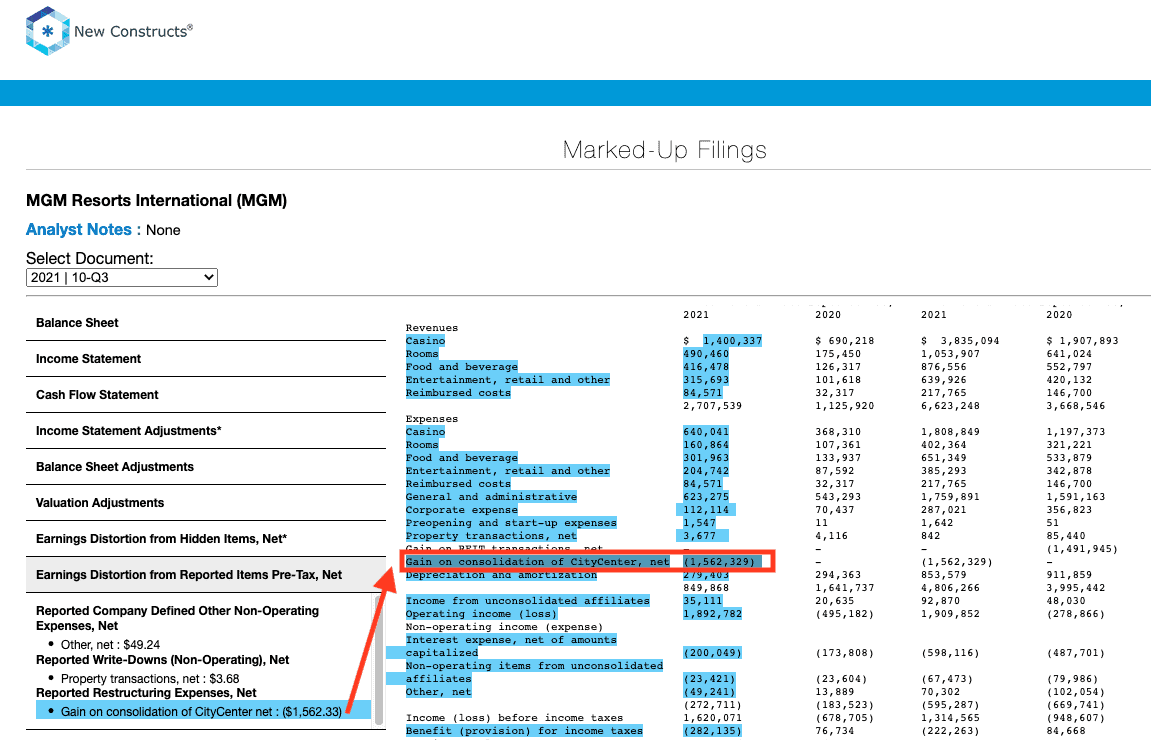Click Non-operating items from unconsolidated label
Image resolution: width=1151 pixels, height=740 pixels.
tap(534, 666)
